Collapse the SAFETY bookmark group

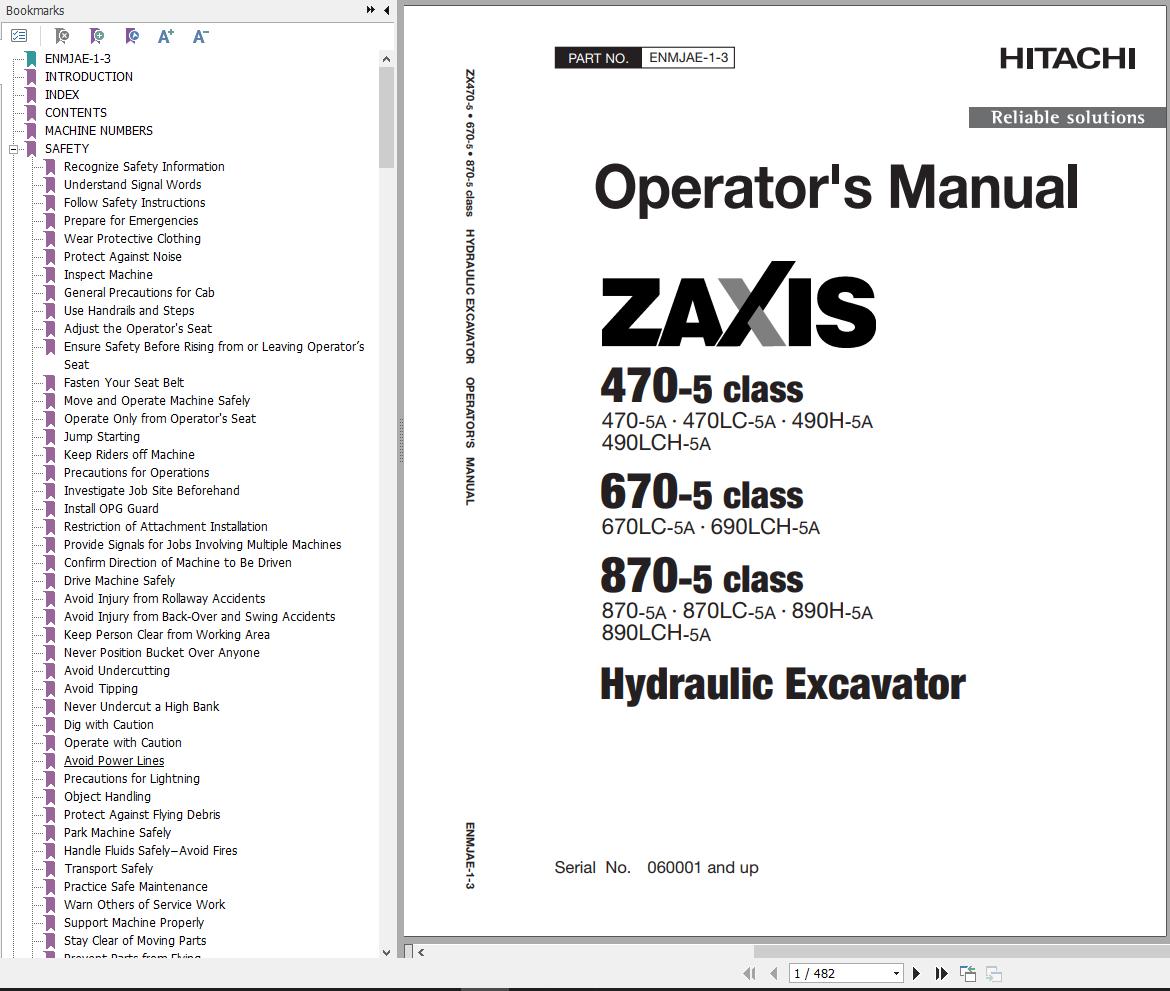13,149
